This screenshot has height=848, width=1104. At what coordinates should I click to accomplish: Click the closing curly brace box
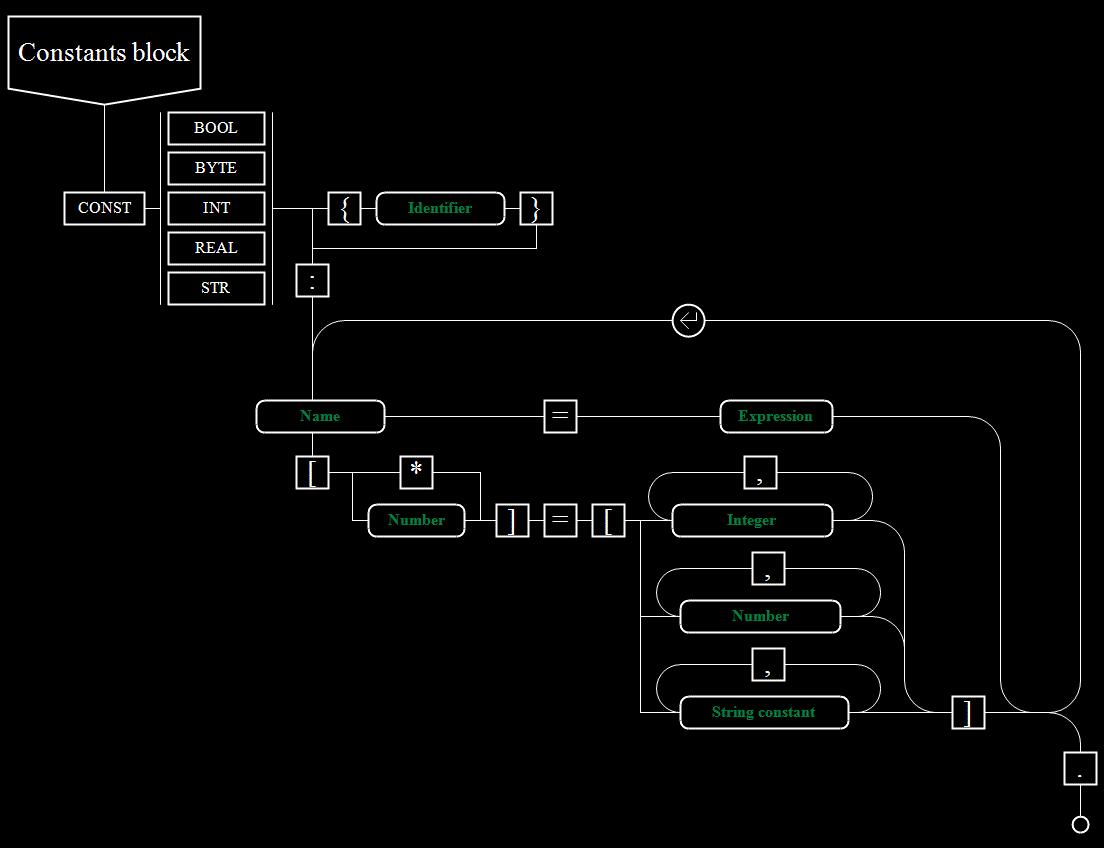point(537,208)
